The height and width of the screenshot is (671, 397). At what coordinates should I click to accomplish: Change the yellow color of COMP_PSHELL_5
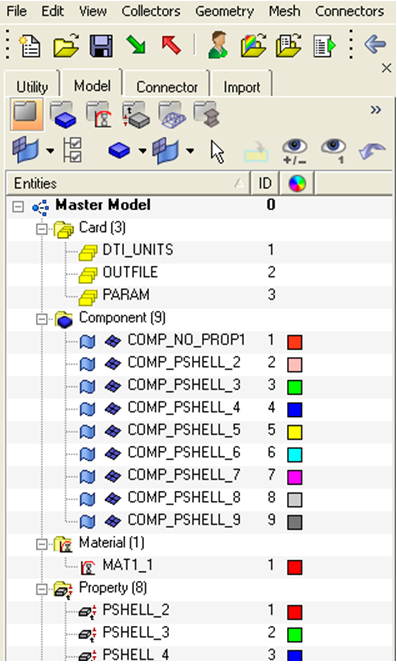(295, 432)
